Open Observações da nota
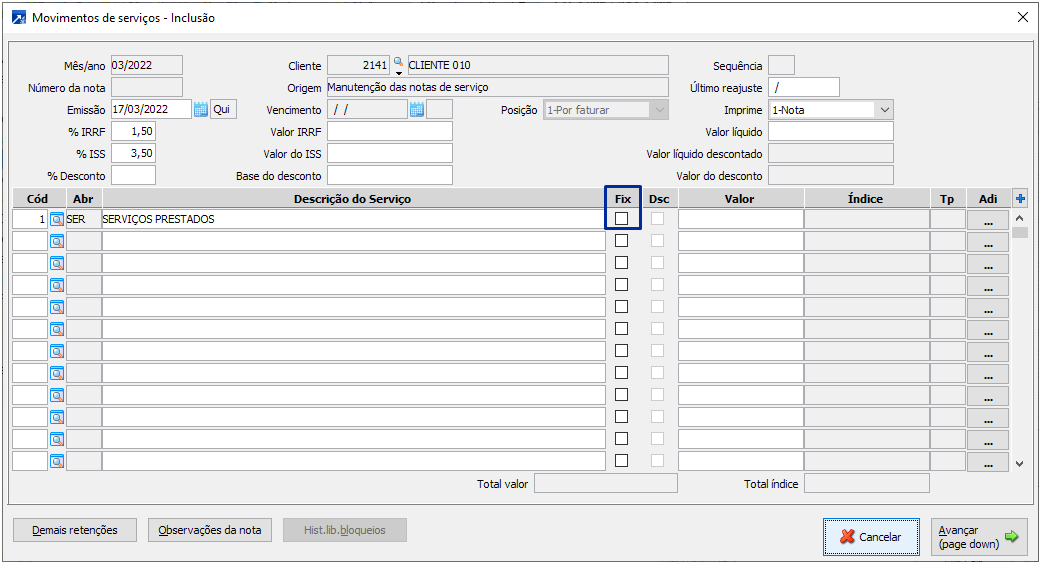The height and width of the screenshot is (565, 1044). (210, 530)
